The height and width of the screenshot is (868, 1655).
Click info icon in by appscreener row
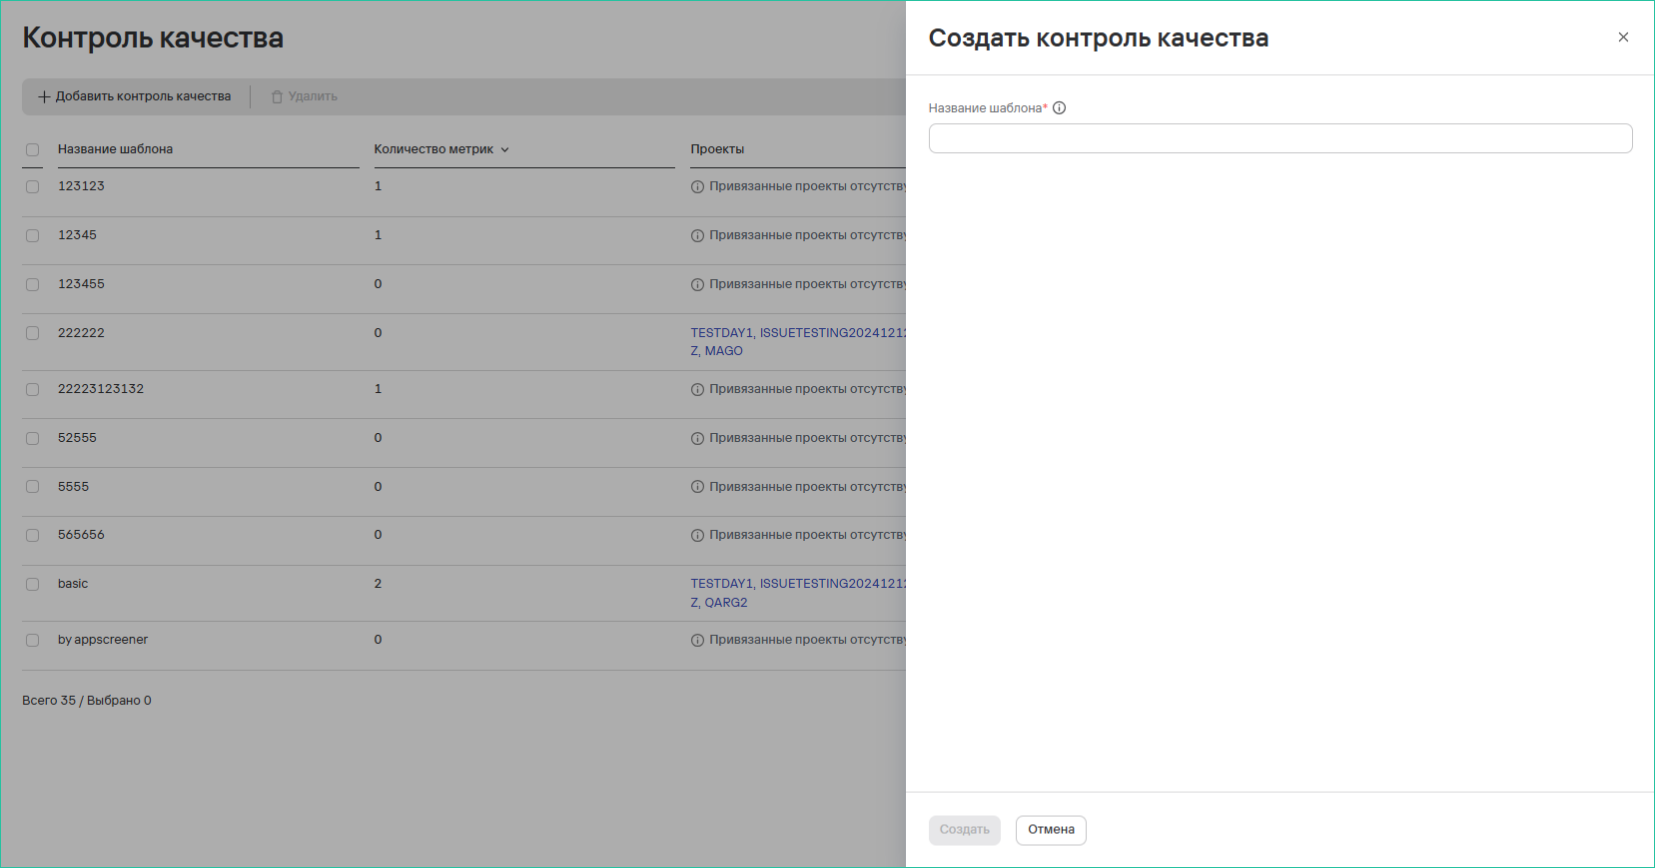click(x=697, y=641)
